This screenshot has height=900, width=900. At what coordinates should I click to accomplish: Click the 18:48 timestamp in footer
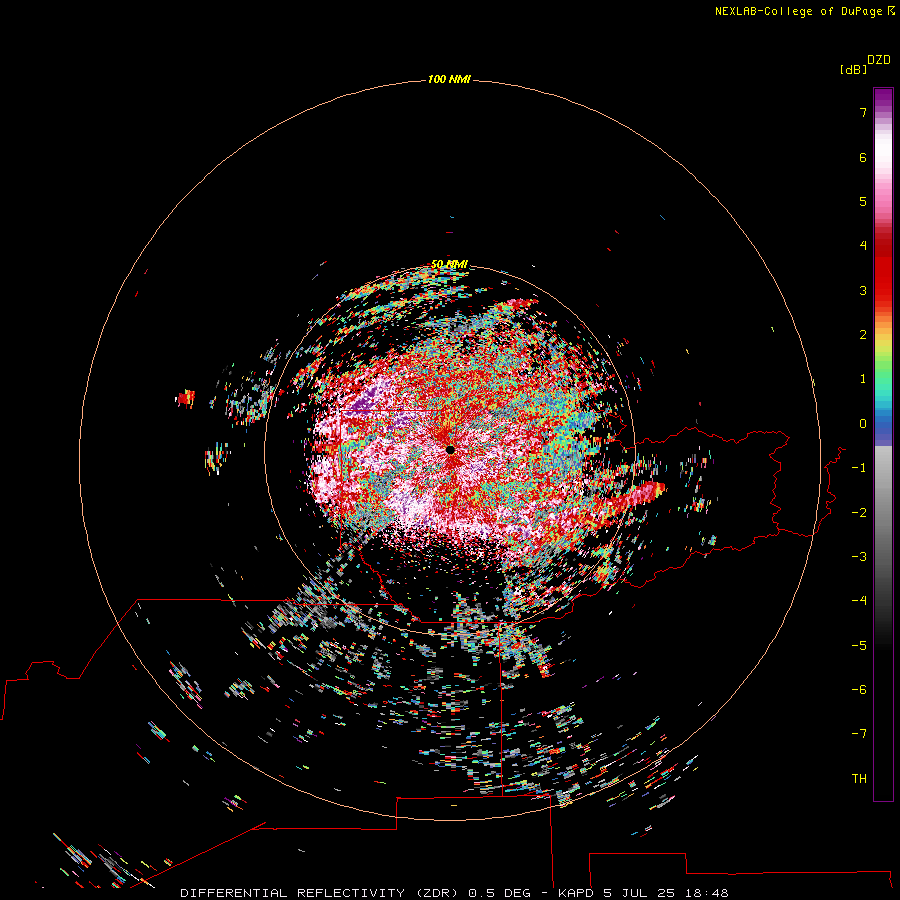click(x=705, y=893)
